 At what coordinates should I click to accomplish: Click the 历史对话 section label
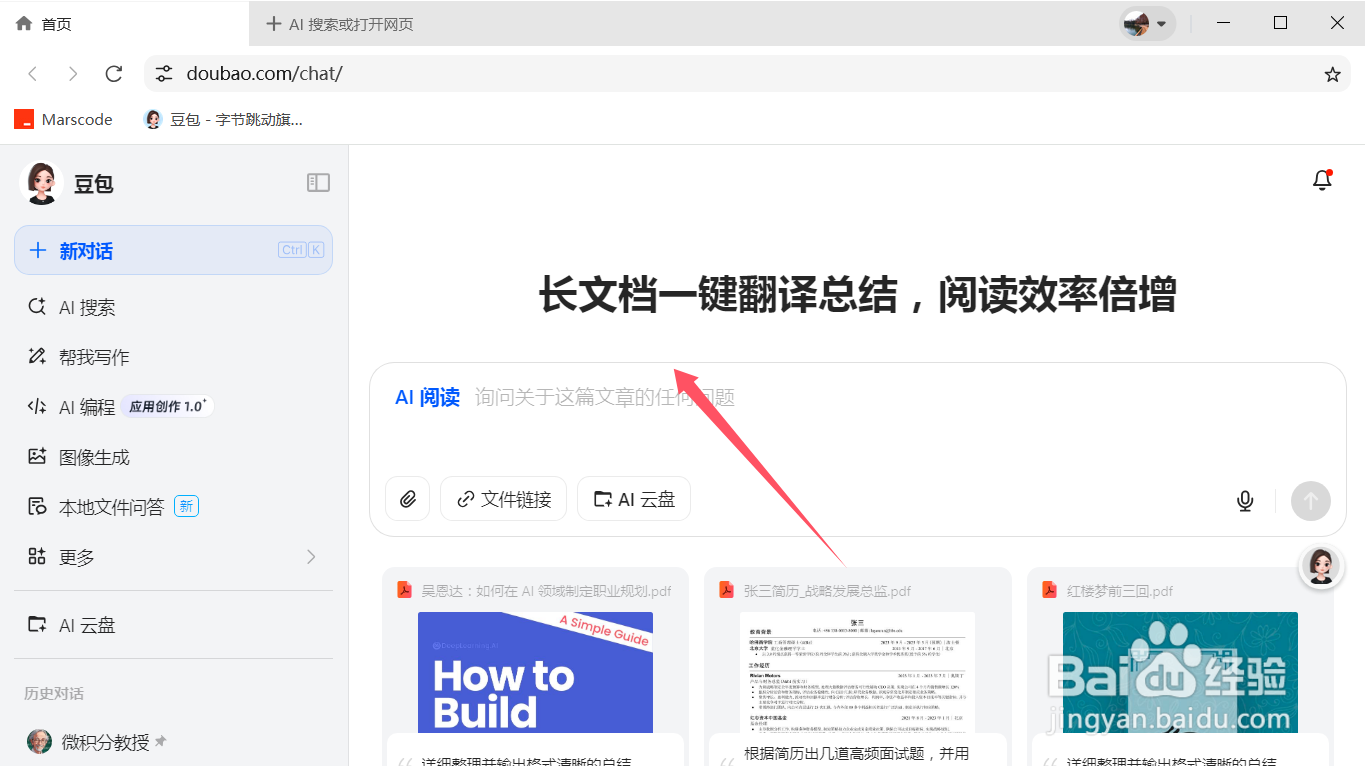pos(54,693)
